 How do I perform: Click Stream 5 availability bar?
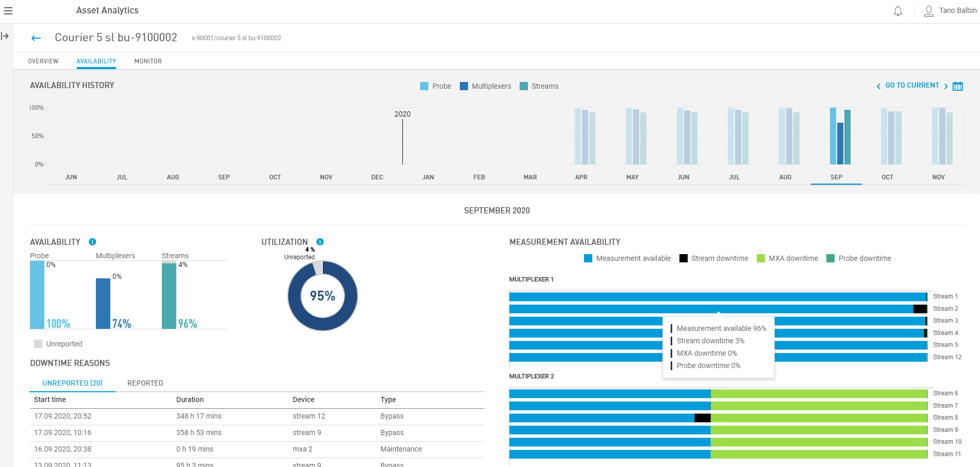click(x=718, y=345)
